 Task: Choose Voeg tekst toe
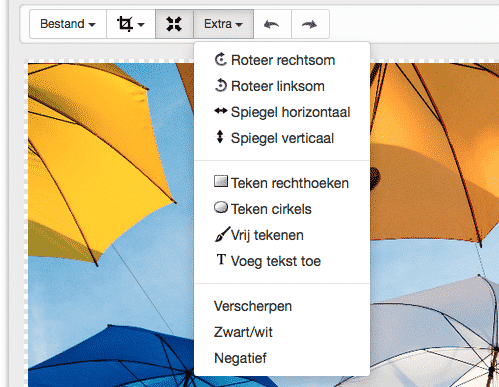(282, 261)
